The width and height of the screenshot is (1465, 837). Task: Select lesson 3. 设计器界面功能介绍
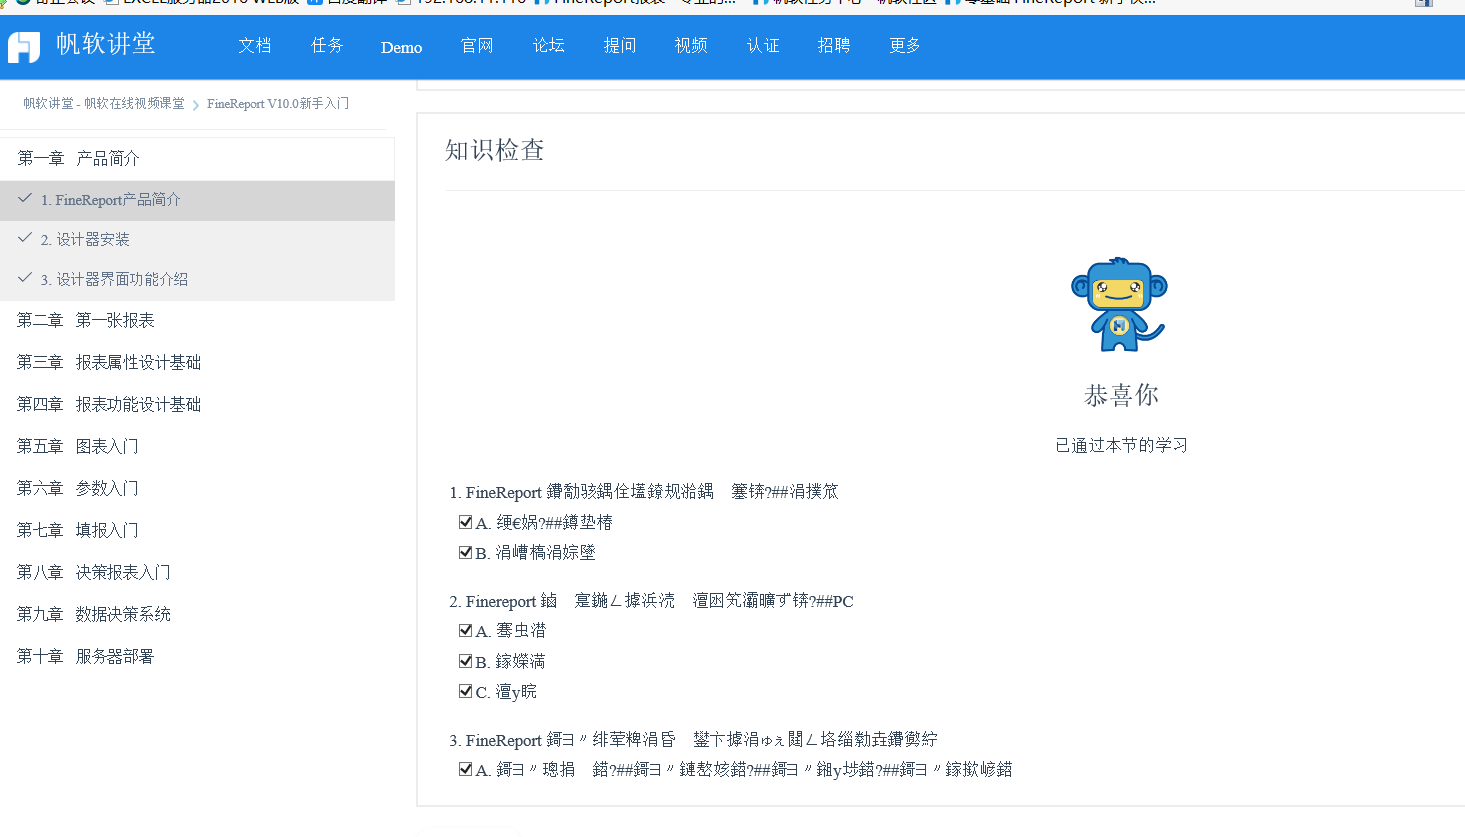tap(197, 280)
